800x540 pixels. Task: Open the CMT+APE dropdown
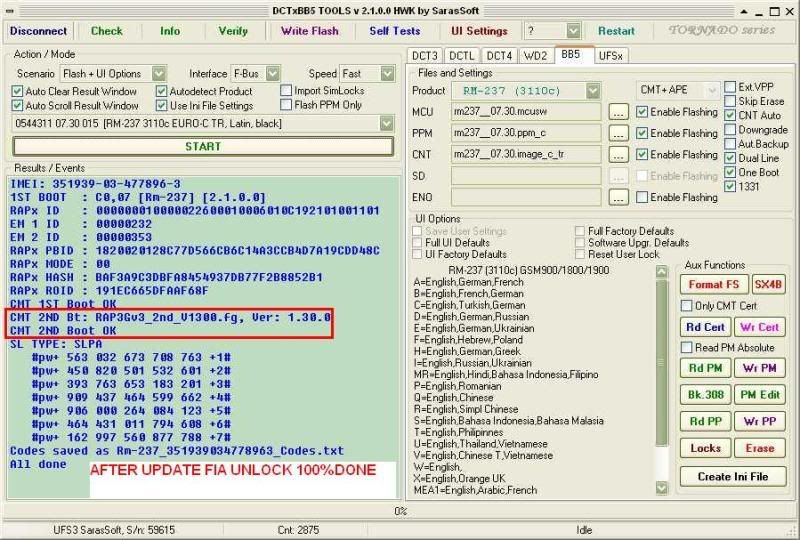(x=712, y=90)
